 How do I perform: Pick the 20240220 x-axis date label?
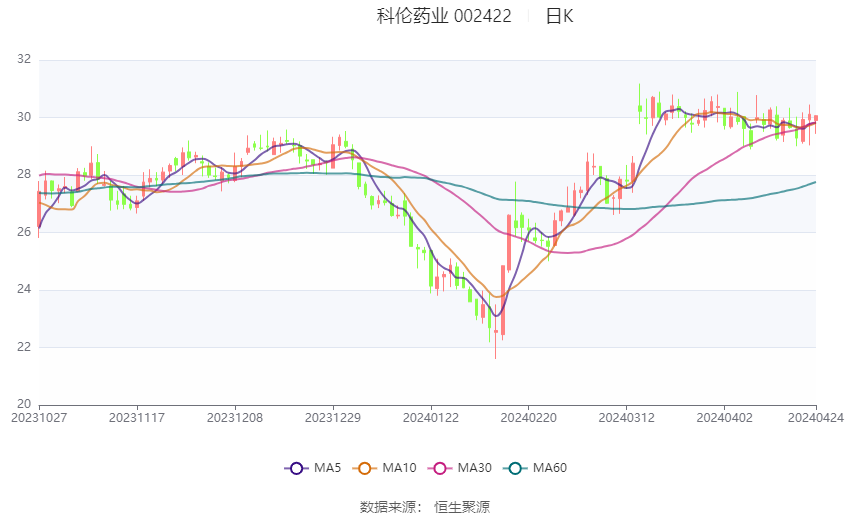[x=528, y=418]
